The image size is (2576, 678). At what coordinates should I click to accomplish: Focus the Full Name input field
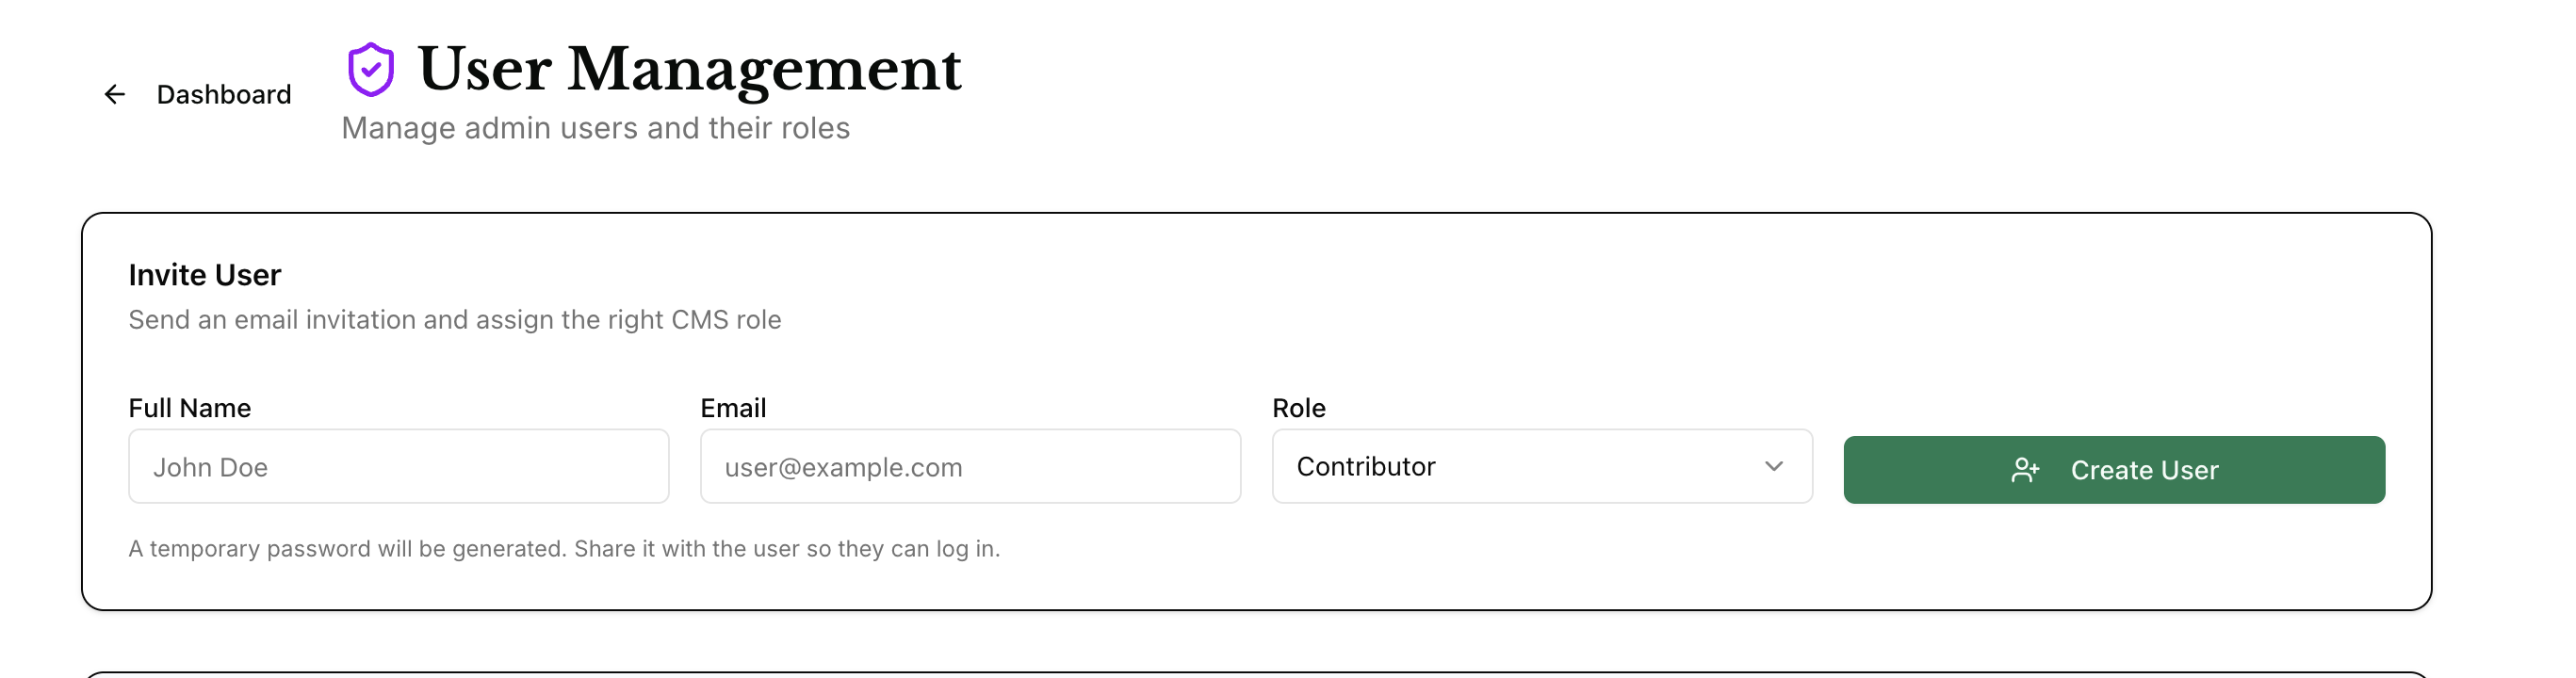tap(398, 466)
